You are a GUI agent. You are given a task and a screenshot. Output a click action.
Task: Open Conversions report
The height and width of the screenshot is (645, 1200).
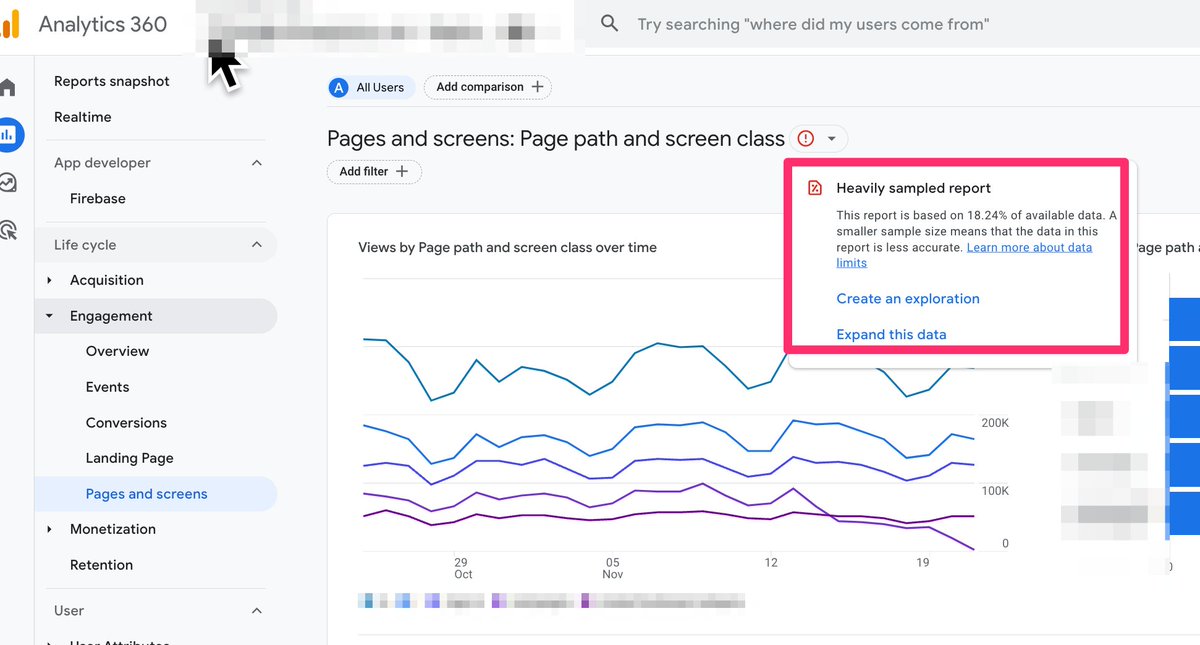[x=126, y=423]
